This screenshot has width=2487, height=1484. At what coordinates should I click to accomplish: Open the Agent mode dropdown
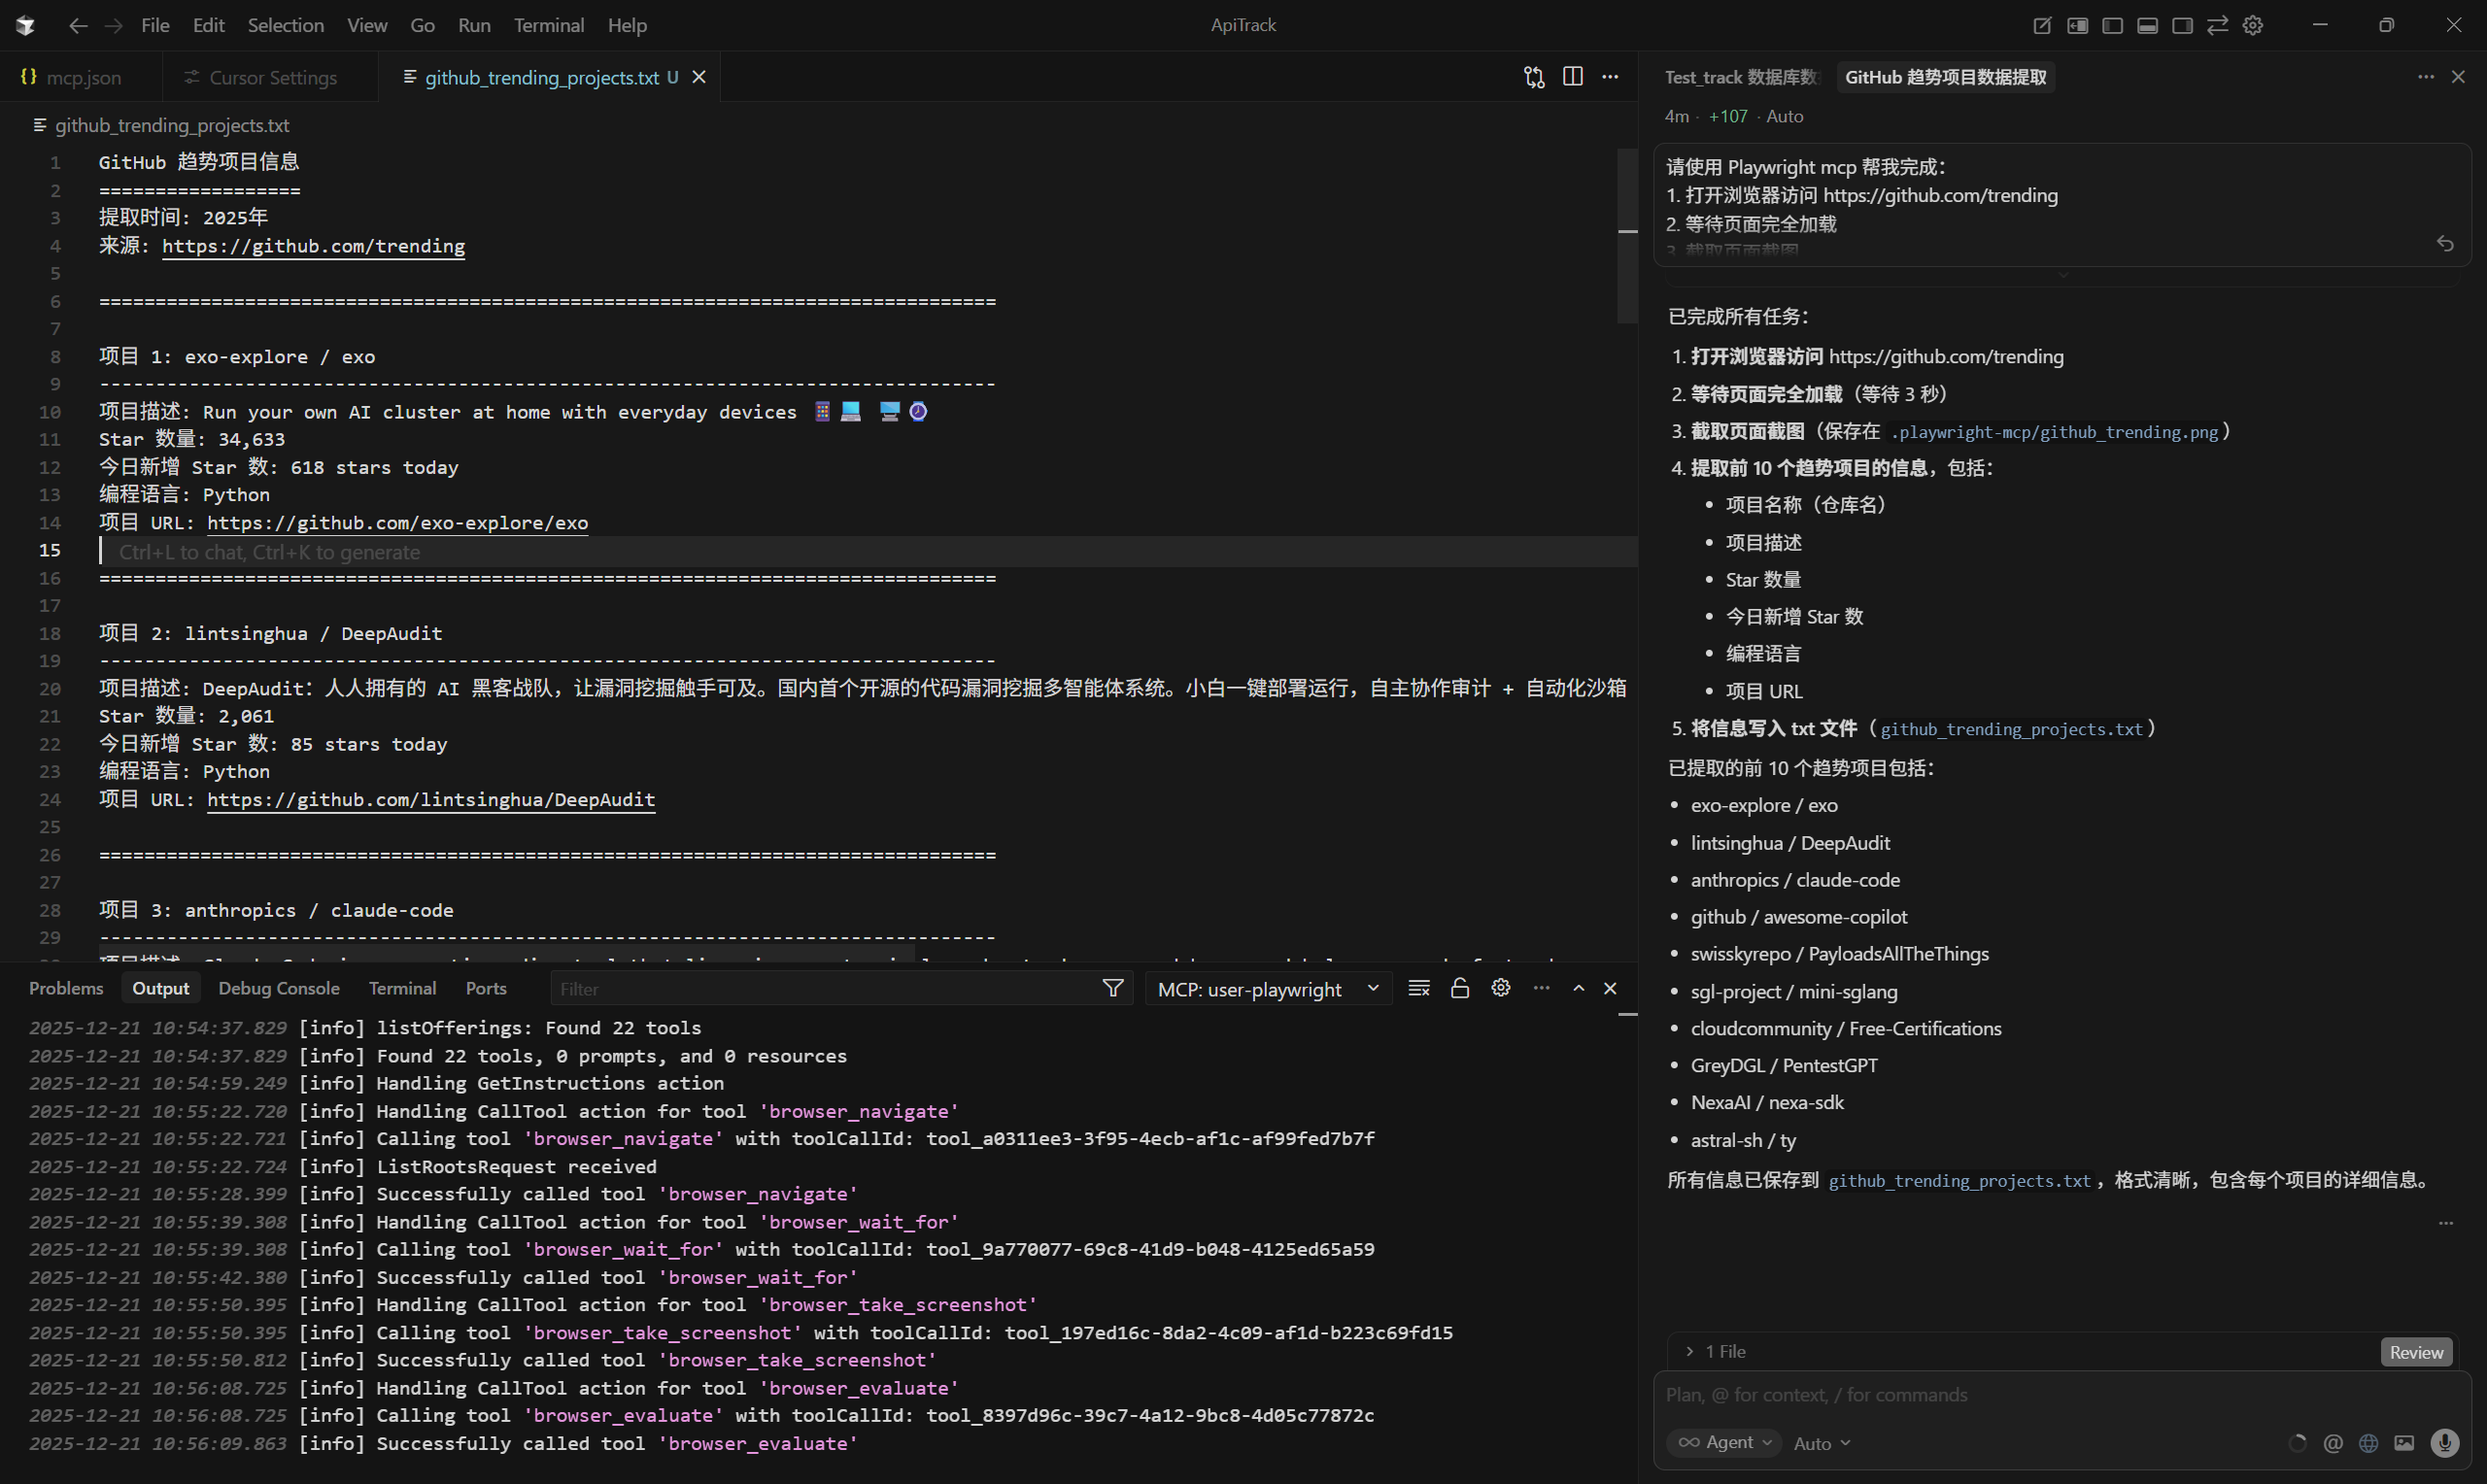click(1724, 1442)
